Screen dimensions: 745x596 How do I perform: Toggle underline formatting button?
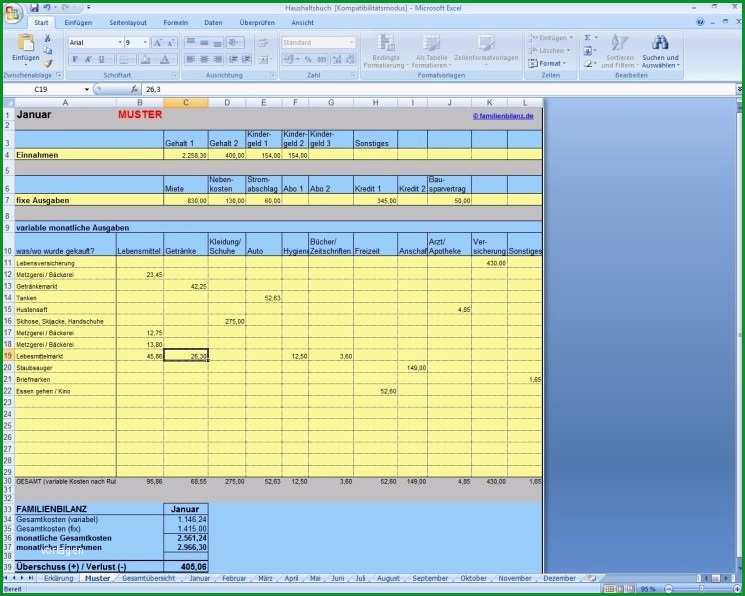[x=101, y=59]
